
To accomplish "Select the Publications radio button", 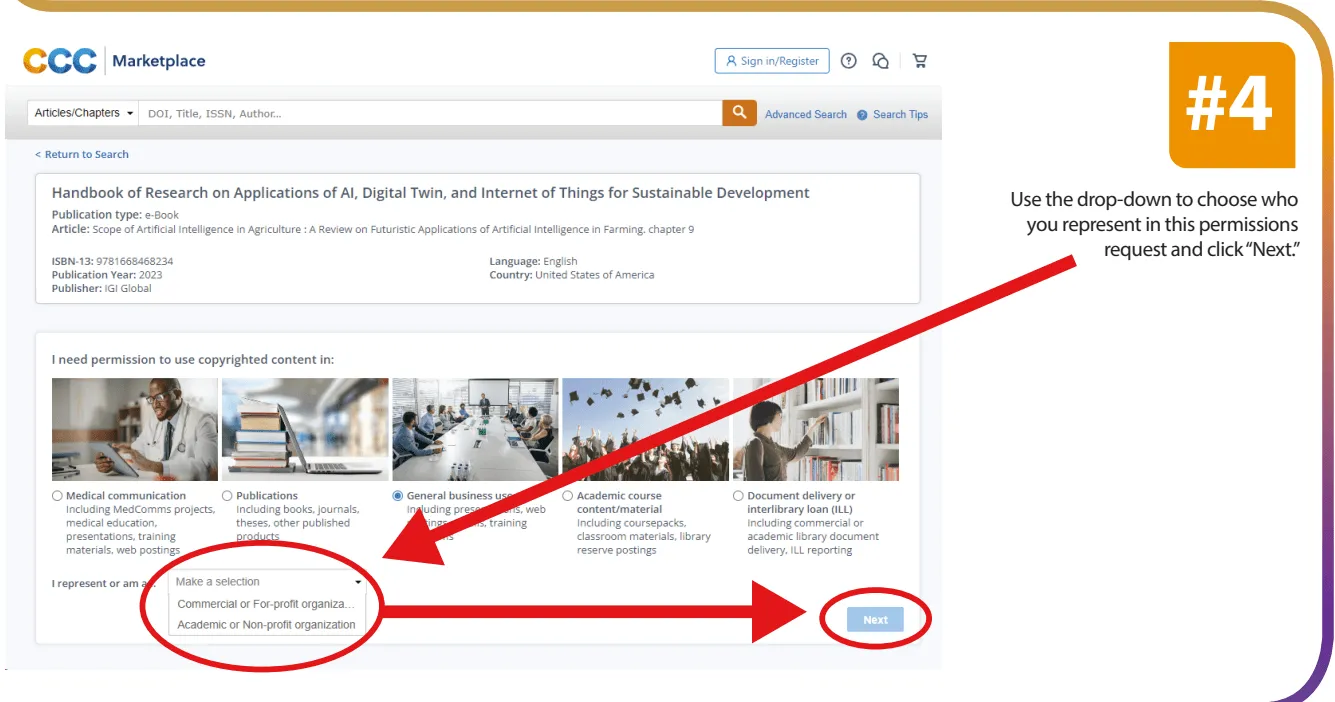I will [227, 495].
